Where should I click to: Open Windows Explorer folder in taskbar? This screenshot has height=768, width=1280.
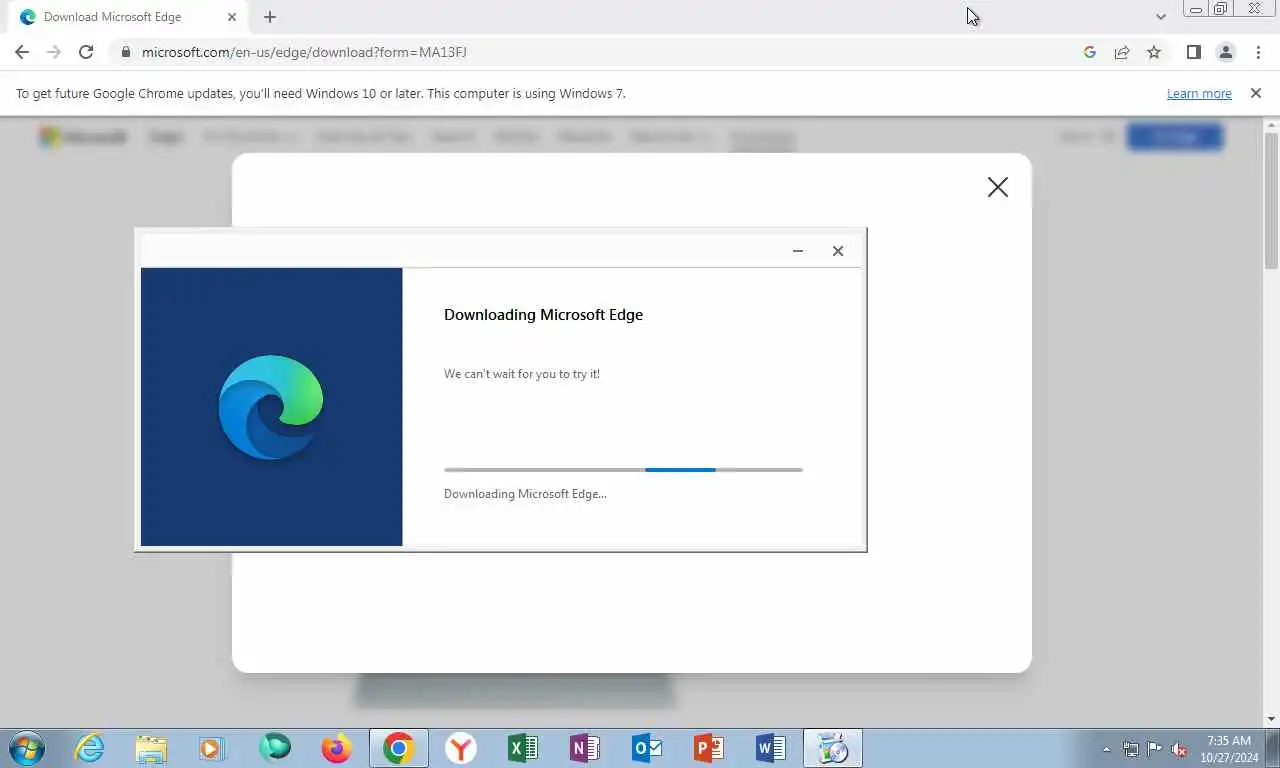151,748
